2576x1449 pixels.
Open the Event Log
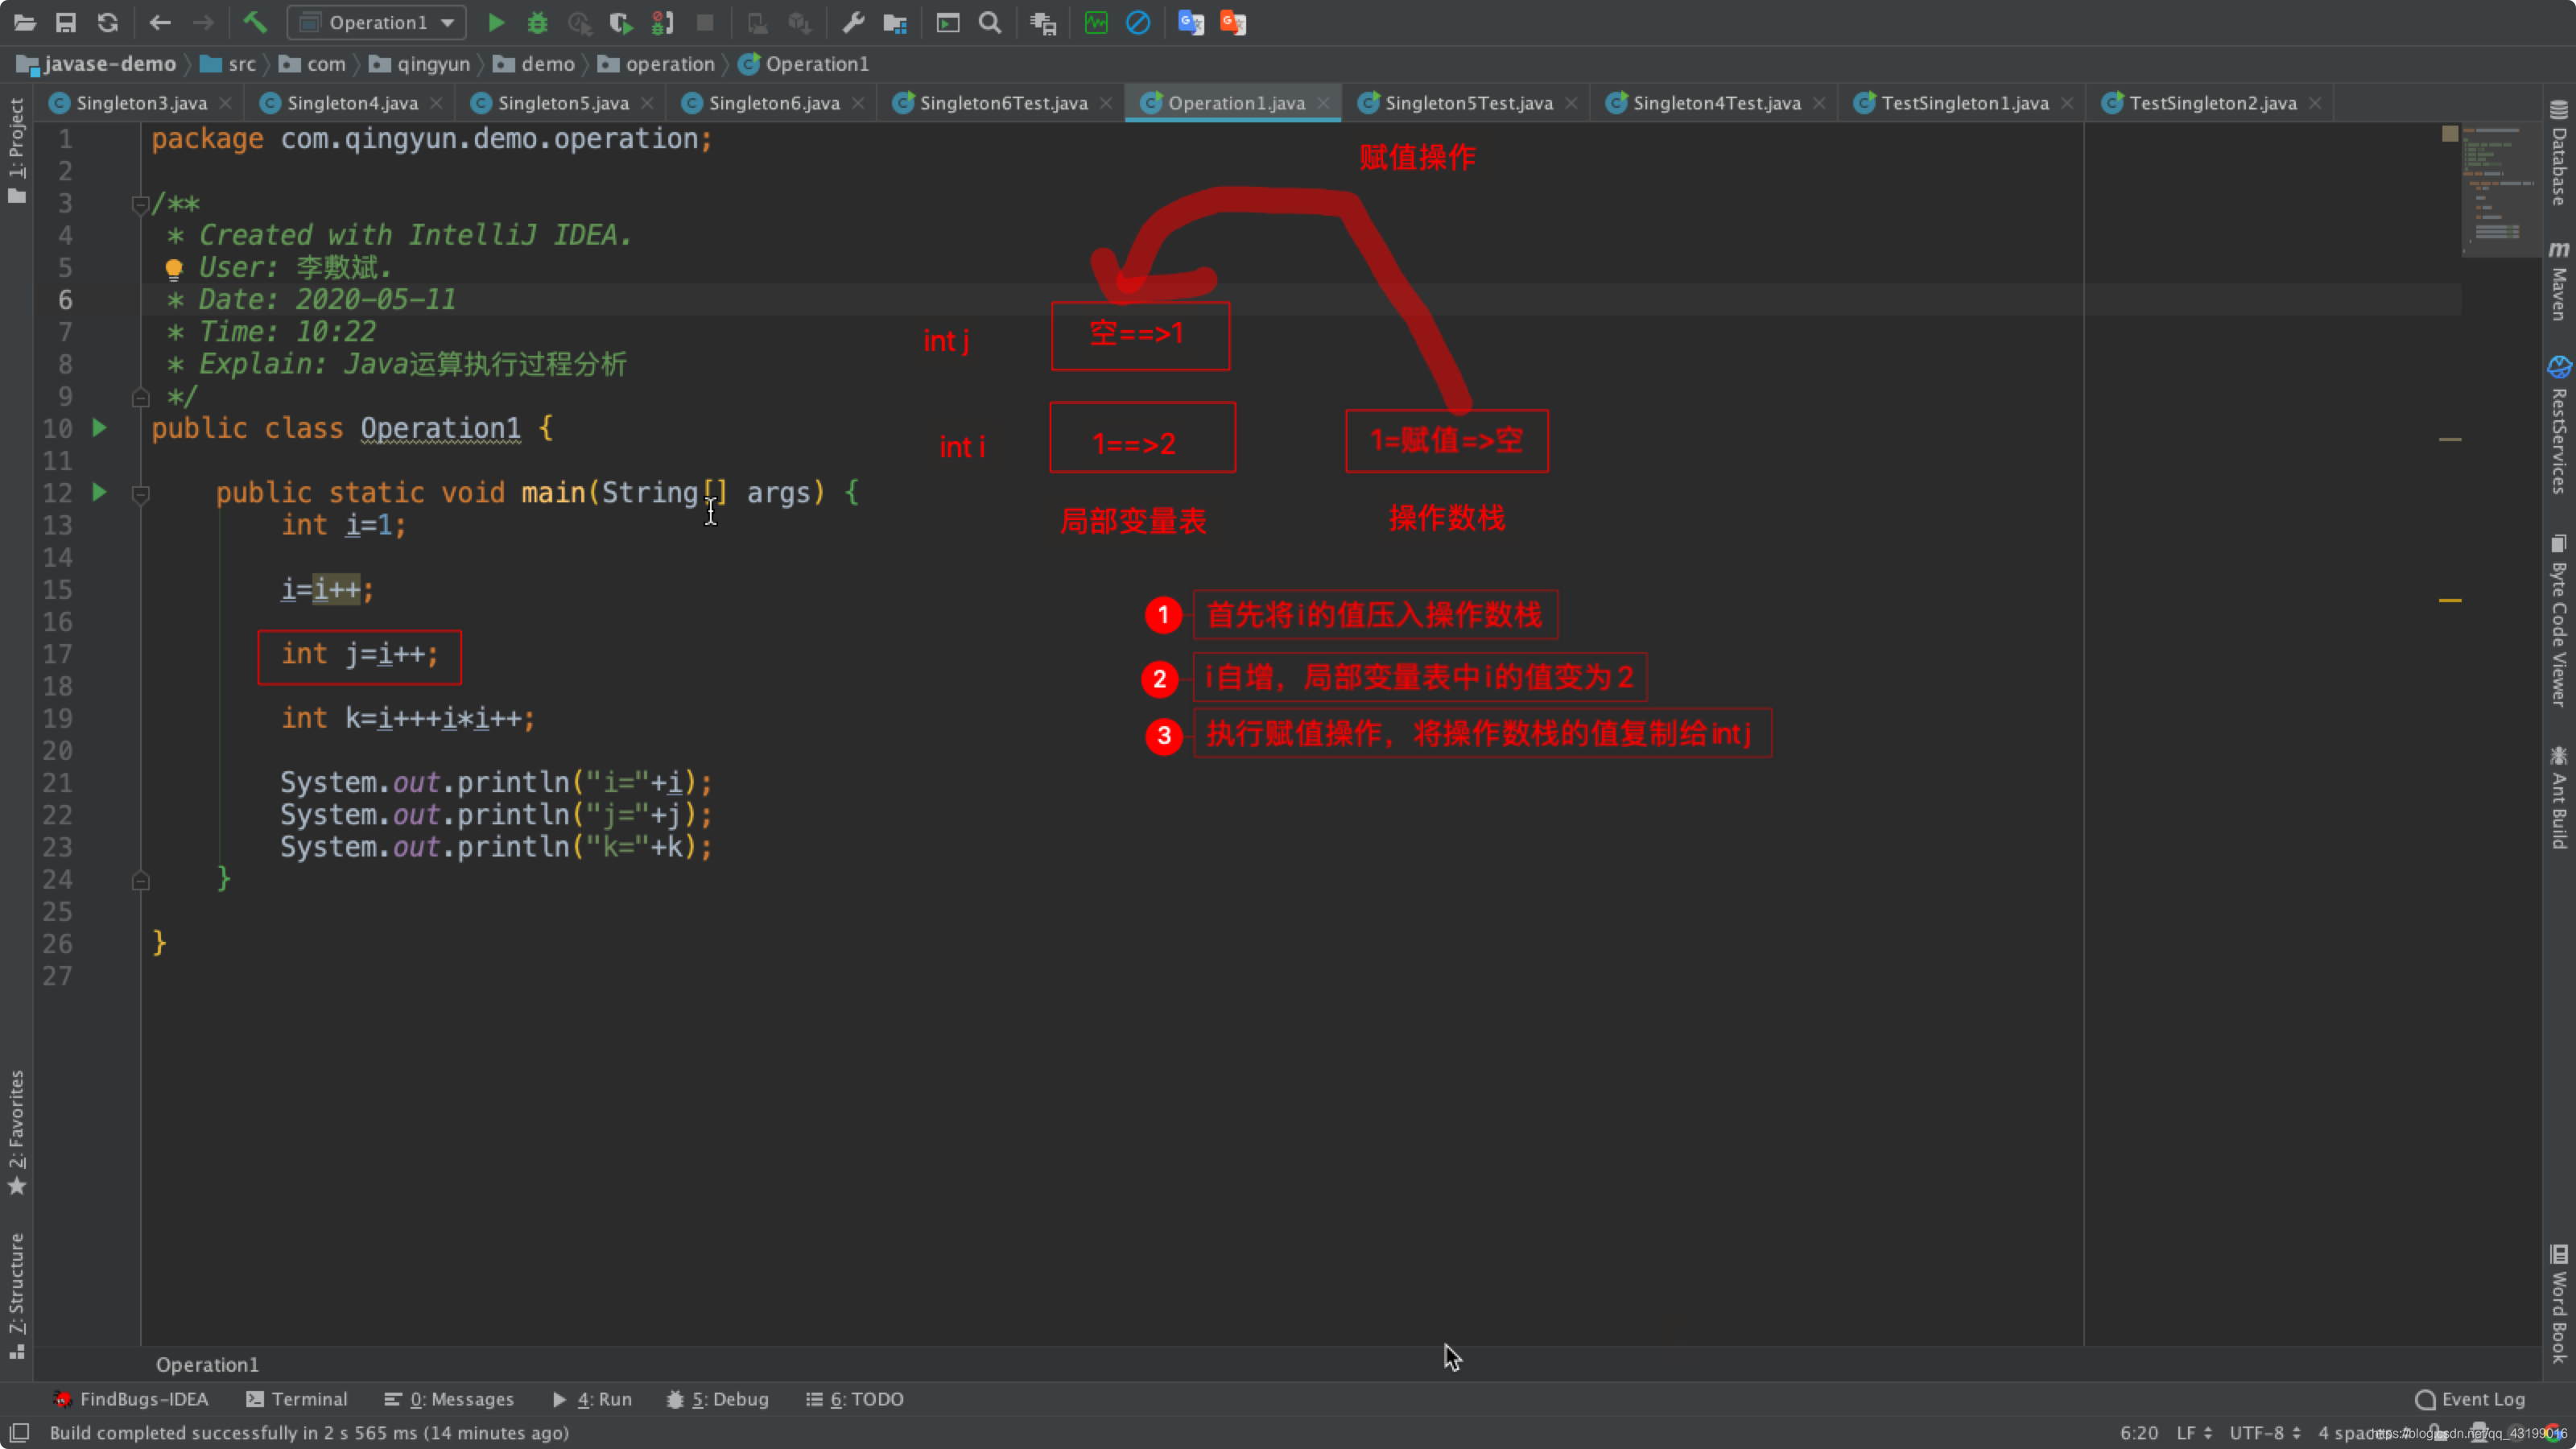[x=2470, y=1399]
